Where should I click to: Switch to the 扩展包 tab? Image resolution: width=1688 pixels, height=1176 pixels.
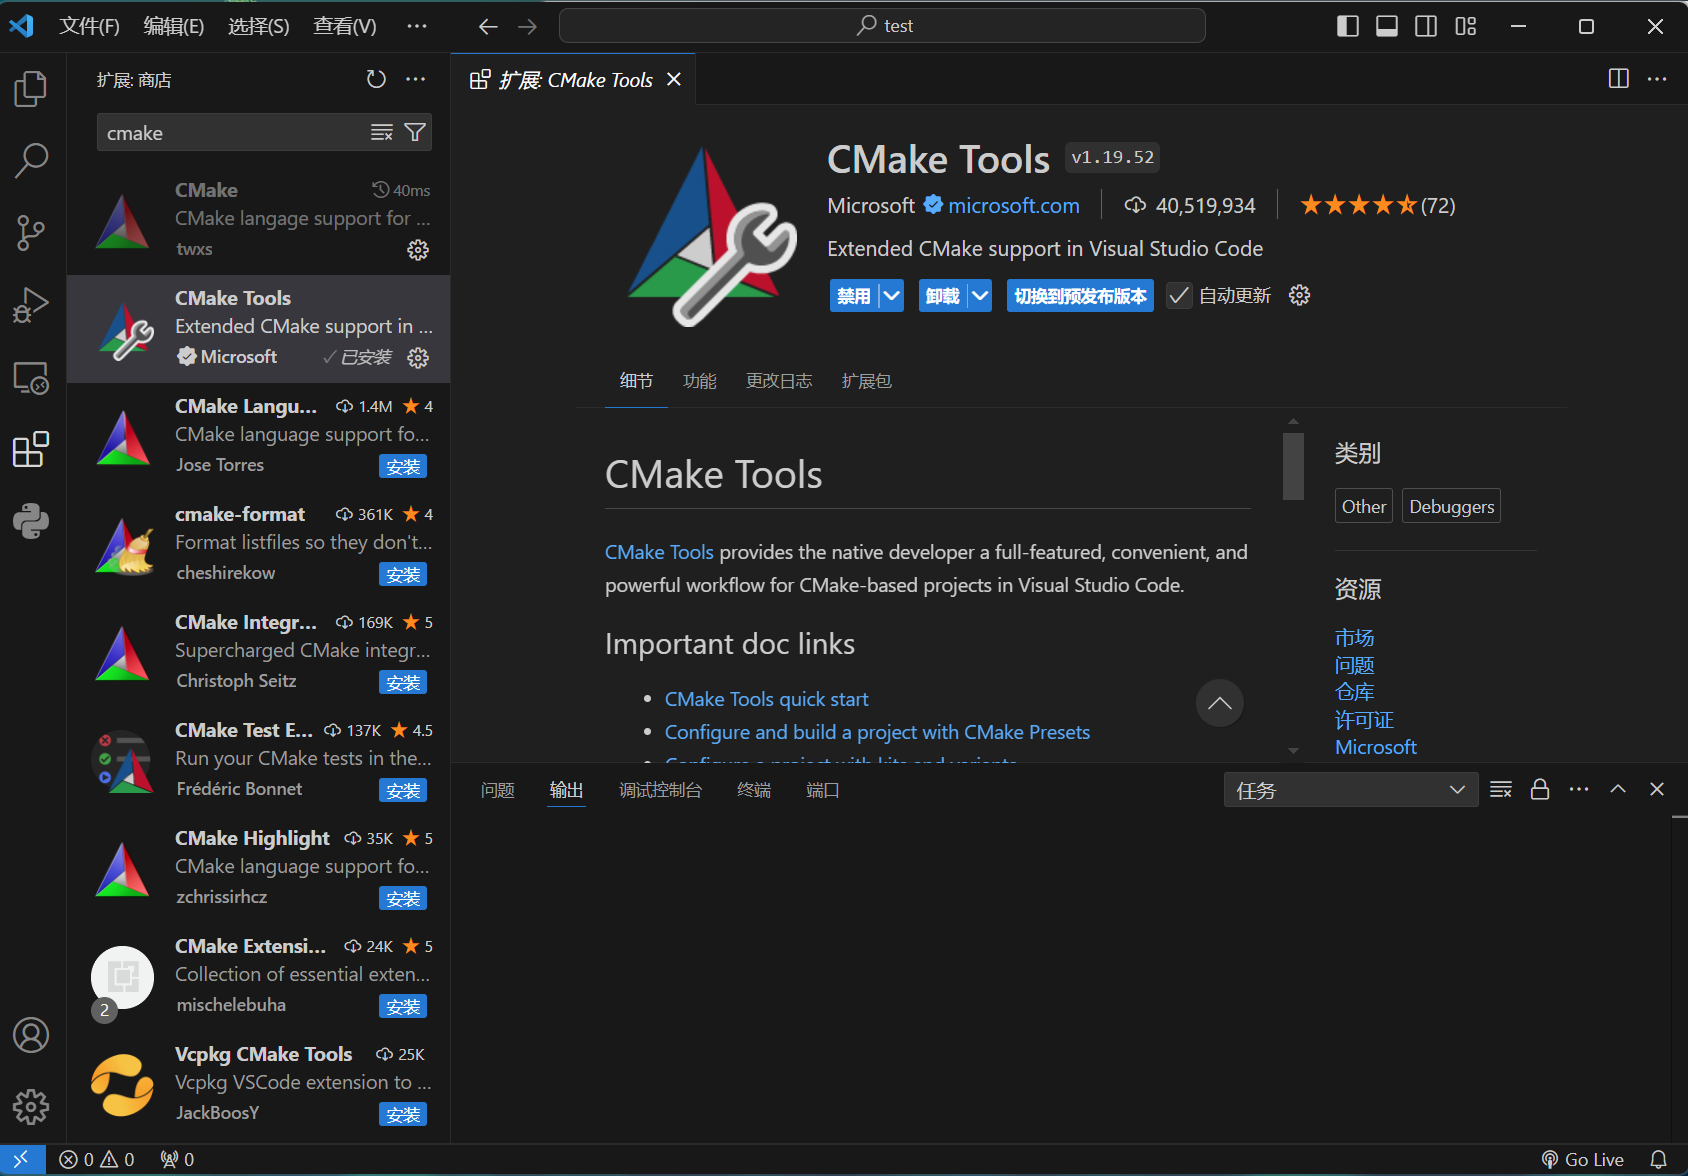(x=867, y=381)
